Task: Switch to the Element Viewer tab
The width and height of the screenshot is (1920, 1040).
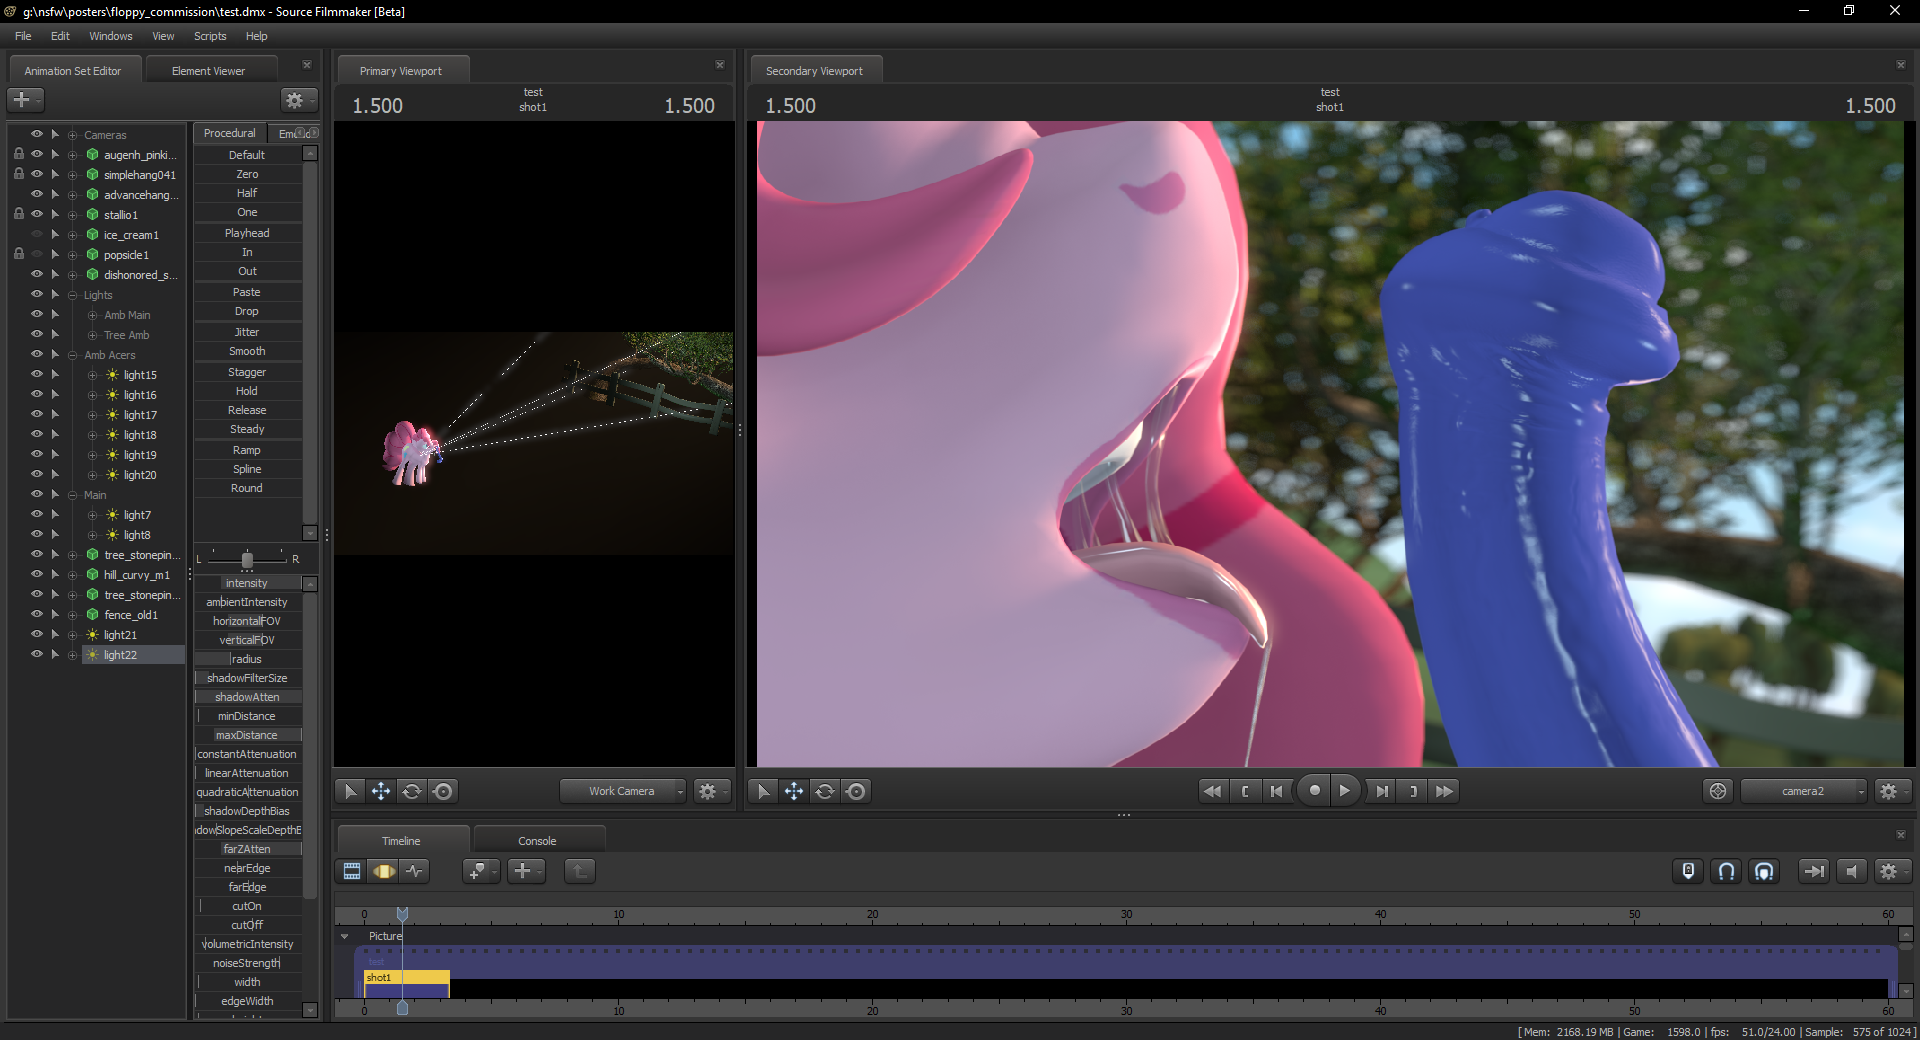Action: coord(208,71)
